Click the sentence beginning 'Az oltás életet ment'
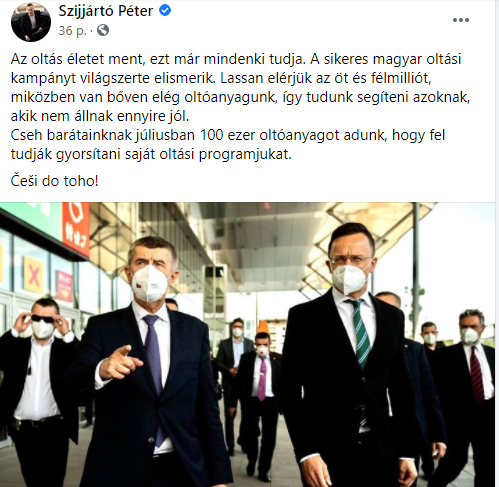Viewport: 499px width, 487px height. 158,59
